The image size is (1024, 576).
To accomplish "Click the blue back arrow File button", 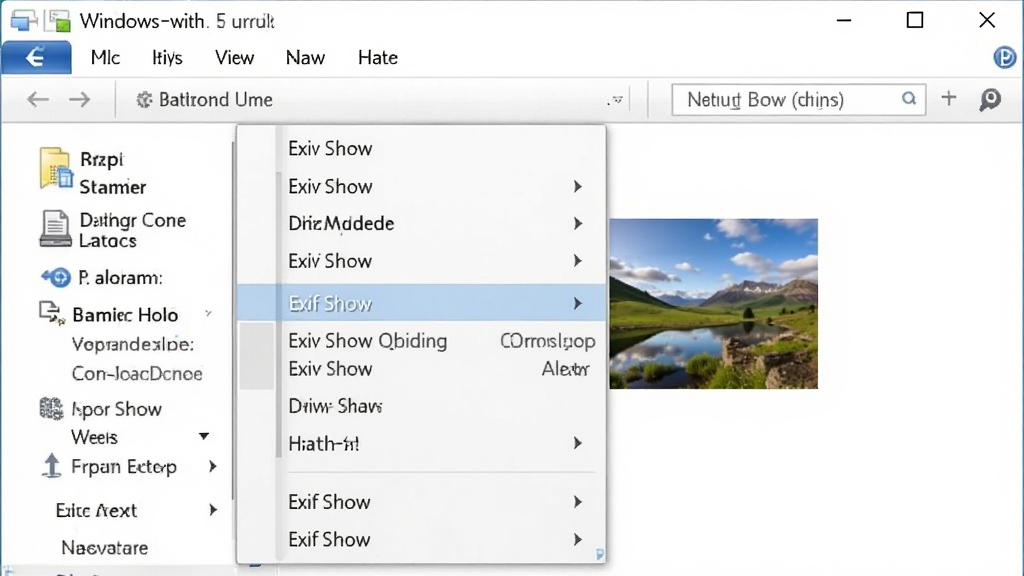I will tap(36, 57).
